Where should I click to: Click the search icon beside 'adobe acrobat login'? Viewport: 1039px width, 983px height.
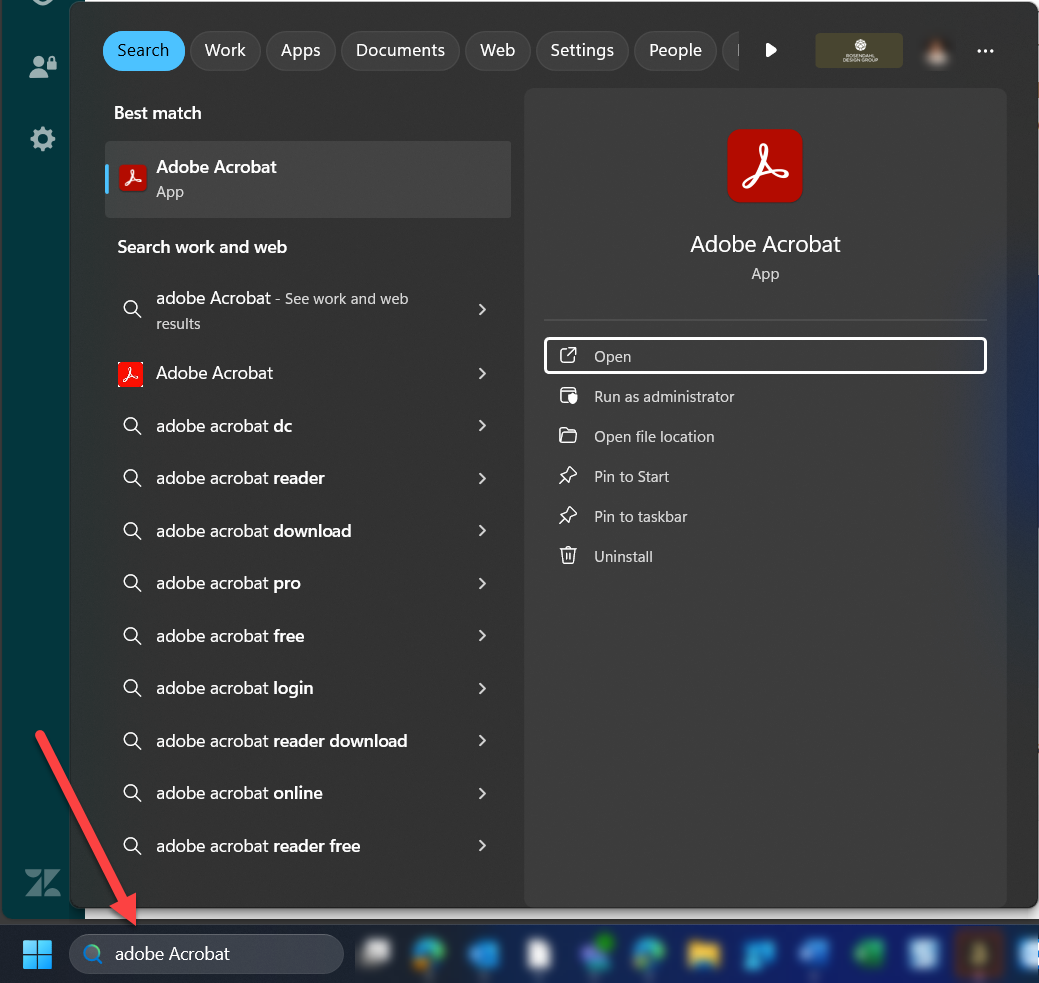(132, 688)
